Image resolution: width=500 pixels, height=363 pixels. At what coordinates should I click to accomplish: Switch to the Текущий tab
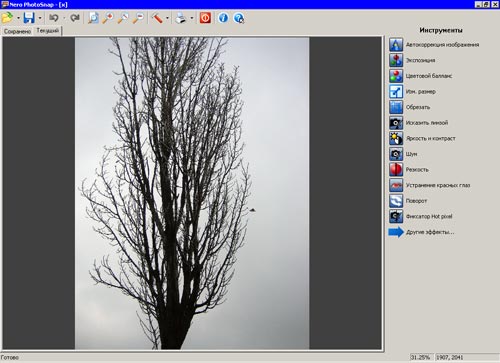point(48,31)
